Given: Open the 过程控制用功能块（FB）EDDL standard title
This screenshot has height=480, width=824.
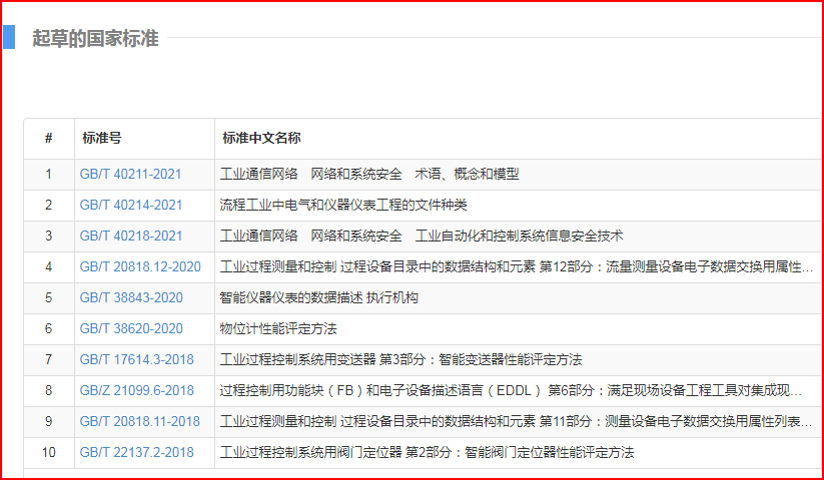Looking at the screenshot, I should tap(510, 391).
